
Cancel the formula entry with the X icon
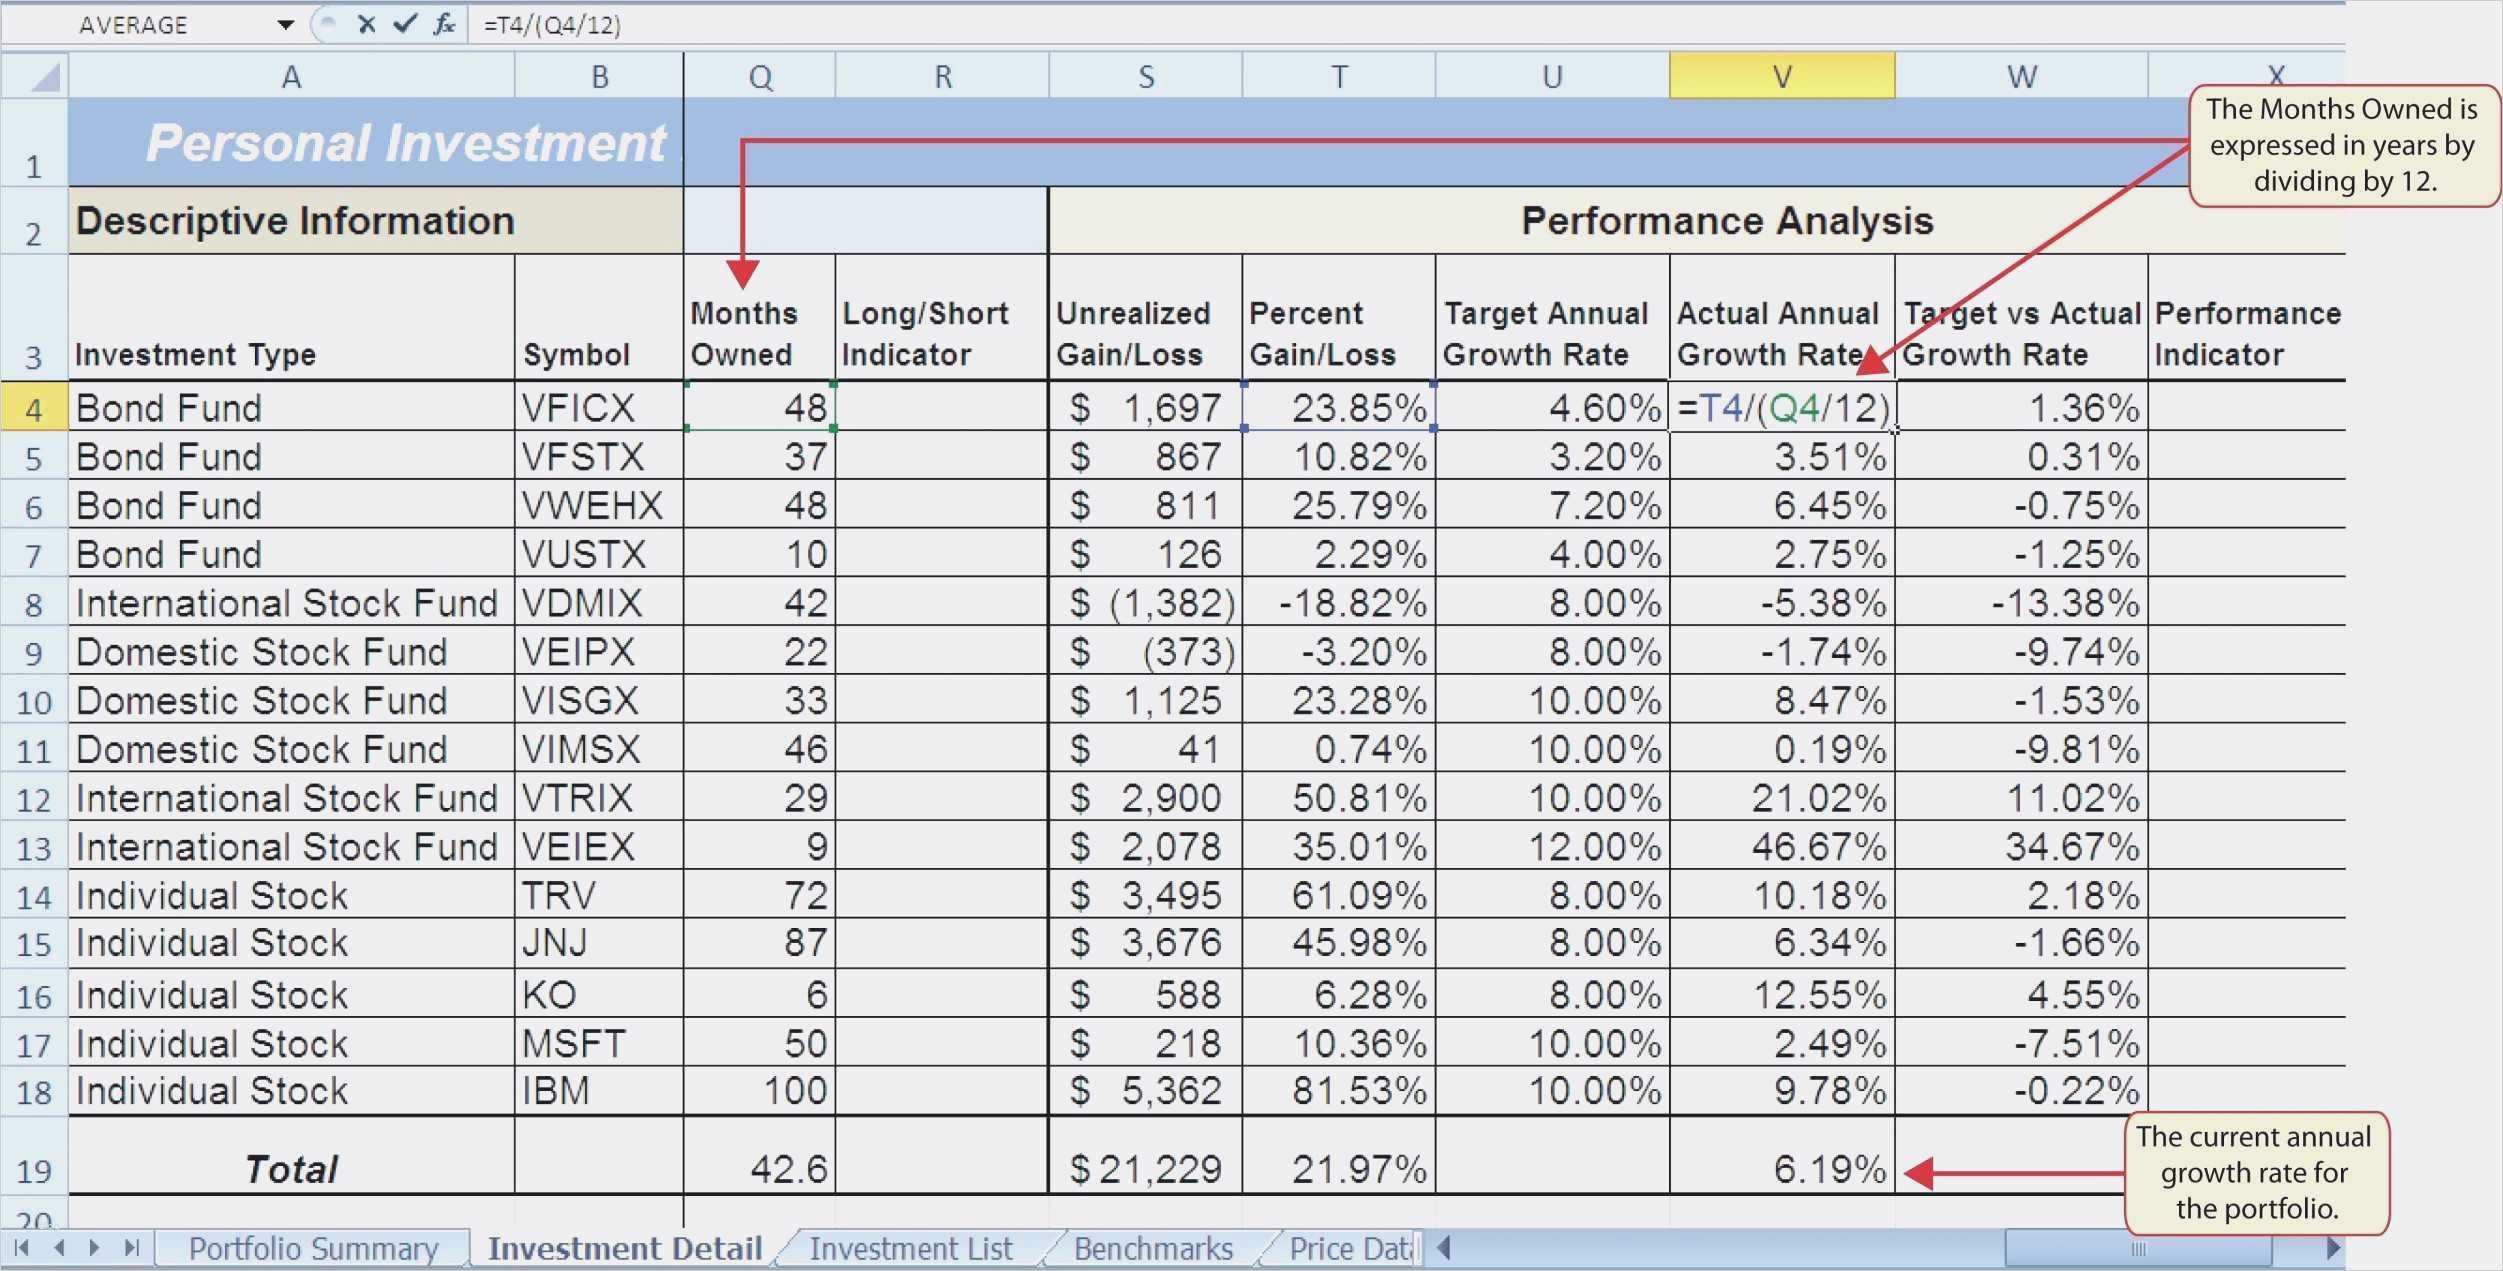(368, 24)
